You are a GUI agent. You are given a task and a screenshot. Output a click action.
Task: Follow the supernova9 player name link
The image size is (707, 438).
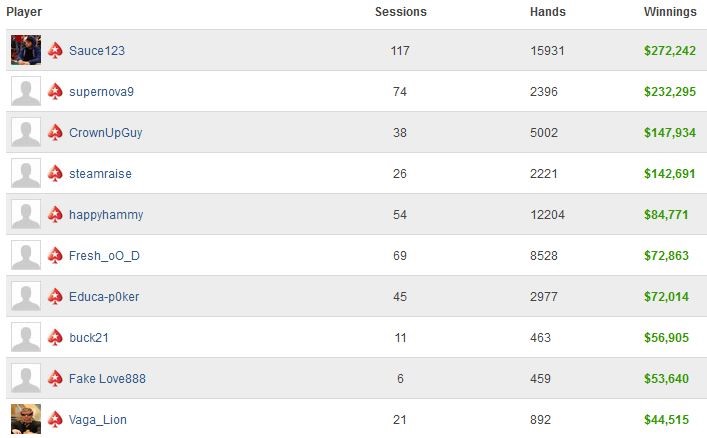(101, 92)
